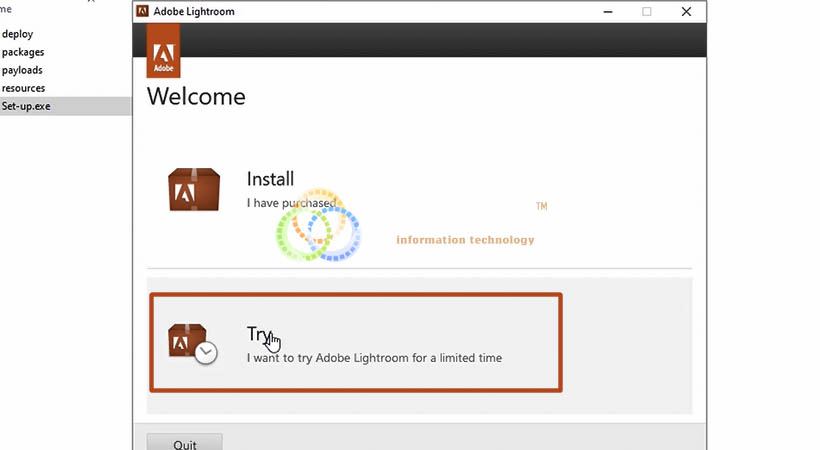This screenshot has width=820, height=450.
Task: Click the Try package with clock icon
Action: [192, 344]
